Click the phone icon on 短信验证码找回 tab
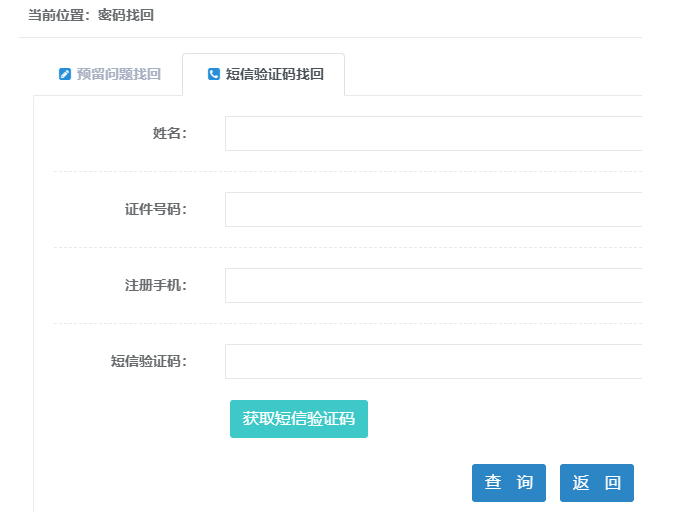Viewport: 682px width, 523px height. (x=213, y=74)
